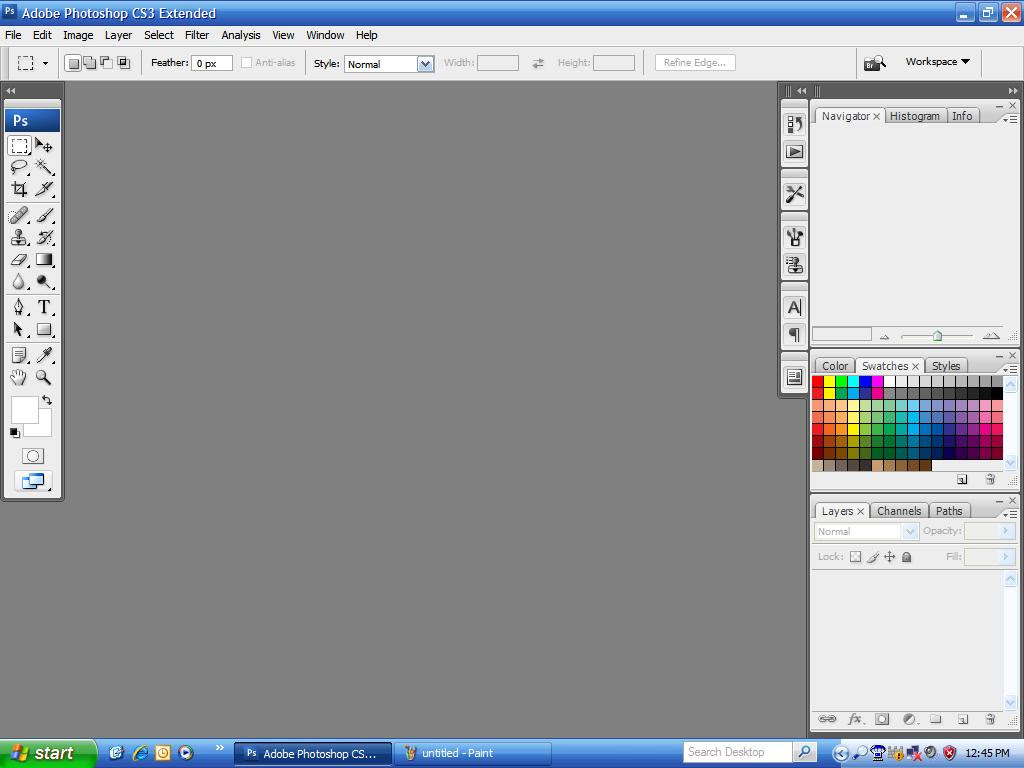The height and width of the screenshot is (768, 1024).
Task: Open untitled - Paint from taskbar
Action: point(472,753)
